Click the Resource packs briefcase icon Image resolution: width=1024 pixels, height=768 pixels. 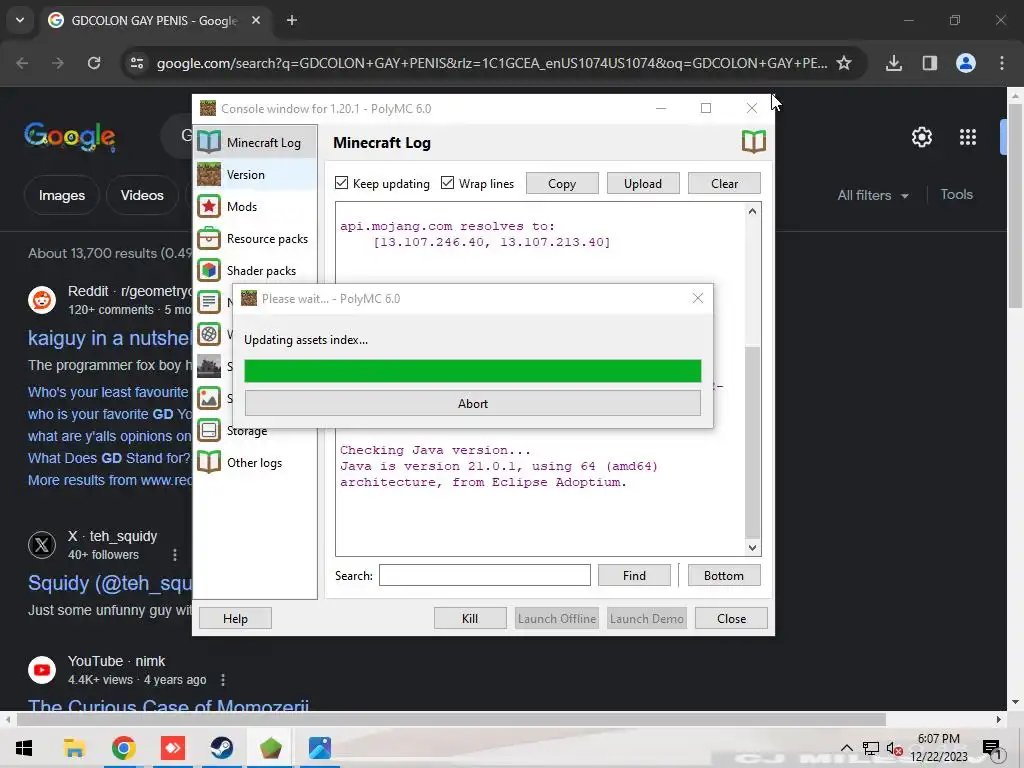[209, 238]
